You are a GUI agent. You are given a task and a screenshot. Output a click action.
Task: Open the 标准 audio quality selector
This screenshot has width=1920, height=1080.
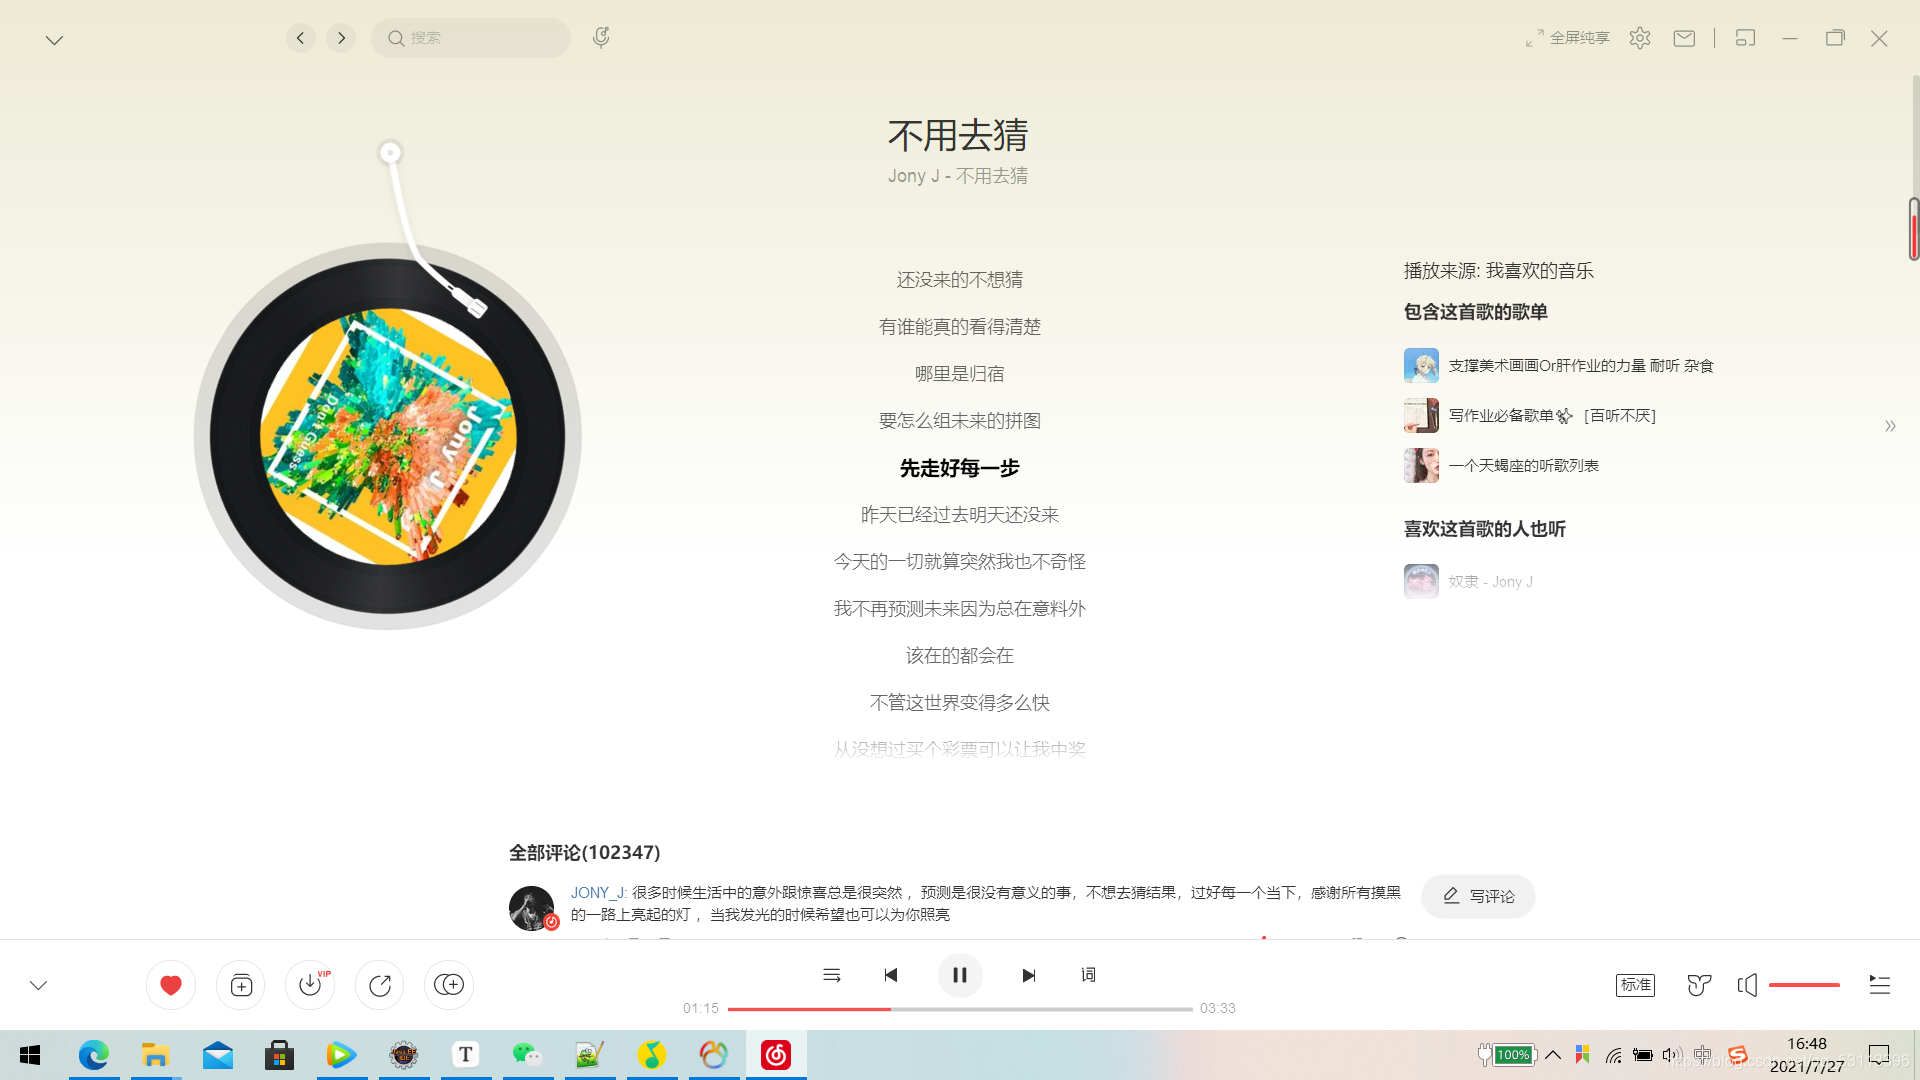(1635, 985)
